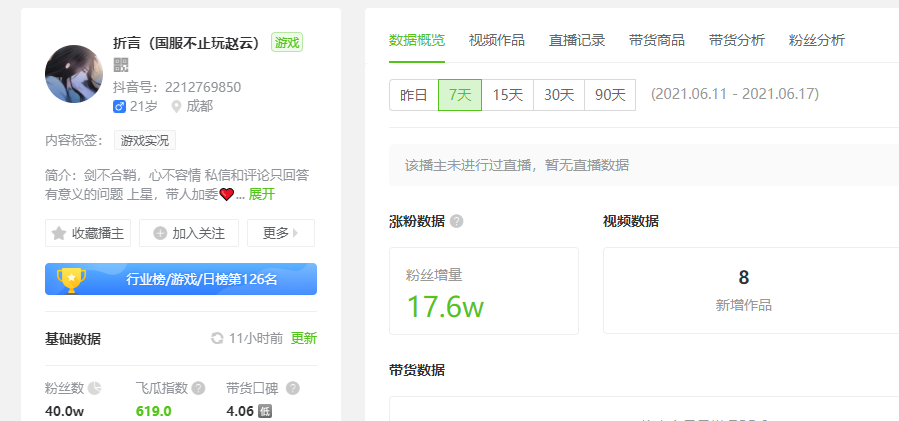Screen dimensions: 899x421
Task: Click the 619.0 飞瓜指数 value
Action: click(x=154, y=411)
